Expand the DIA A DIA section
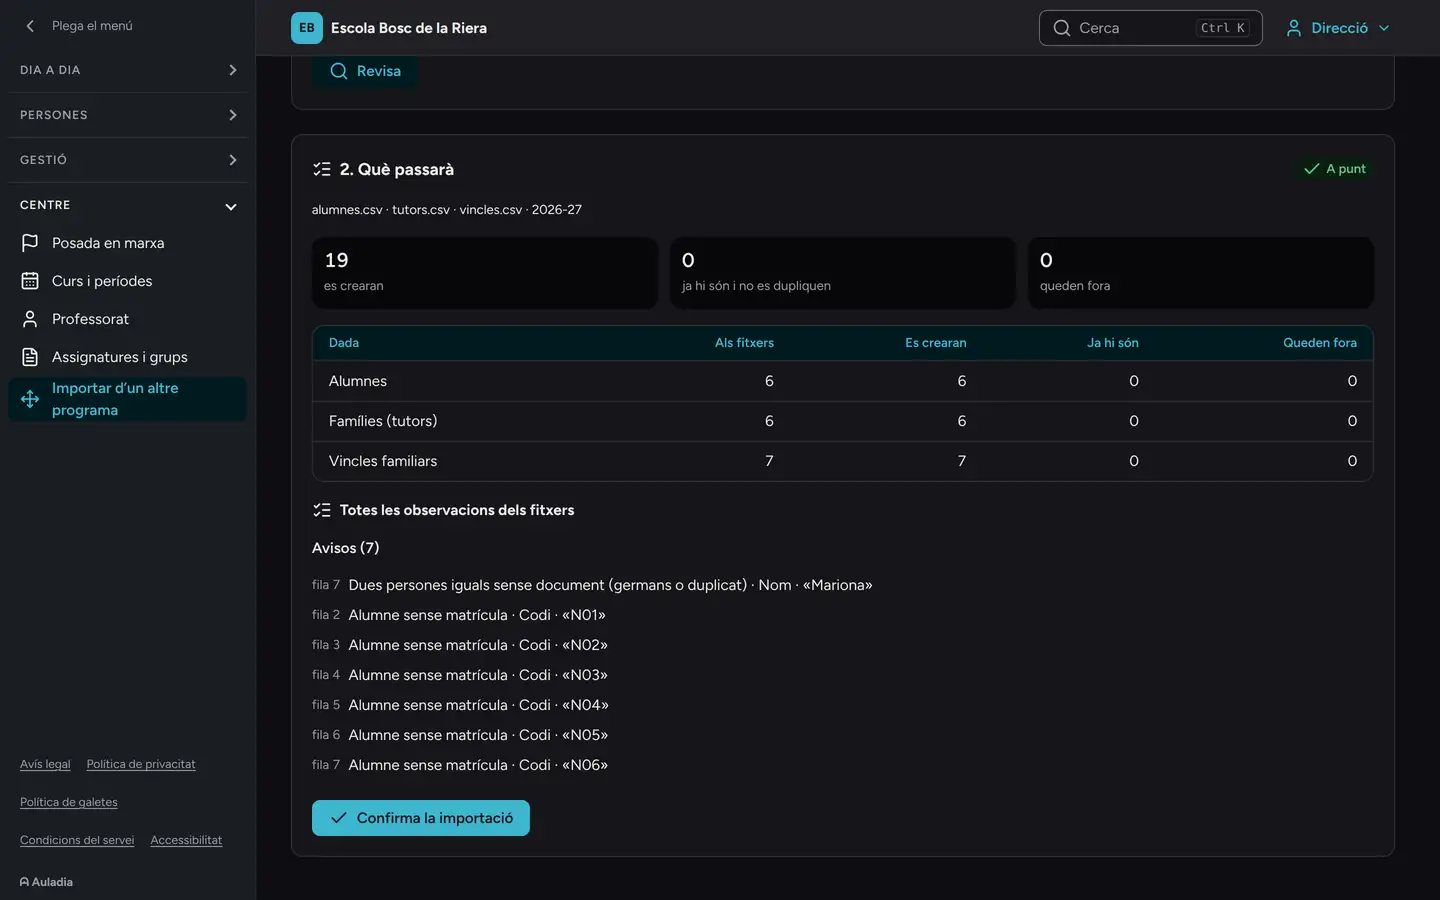 click(x=128, y=70)
